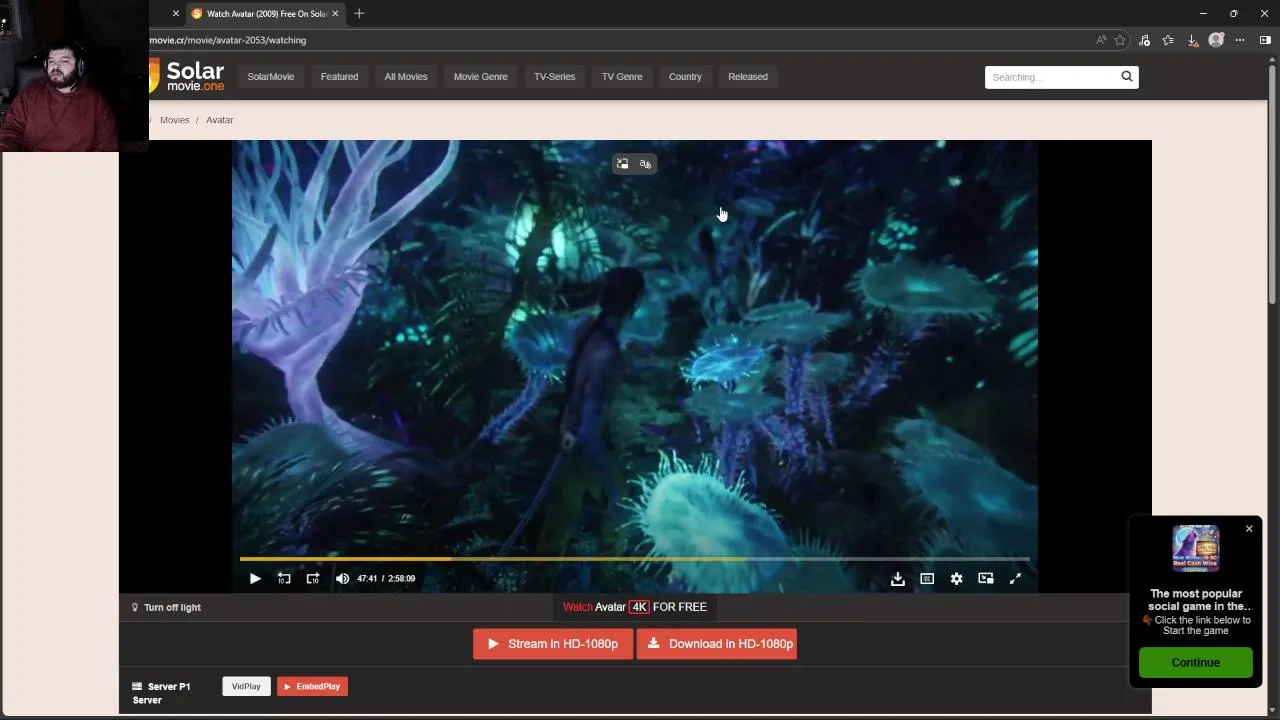Click the Watch Avatar 4K FOR FREE link
This screenshot has height=720, width=1280.
pos(635,607)
